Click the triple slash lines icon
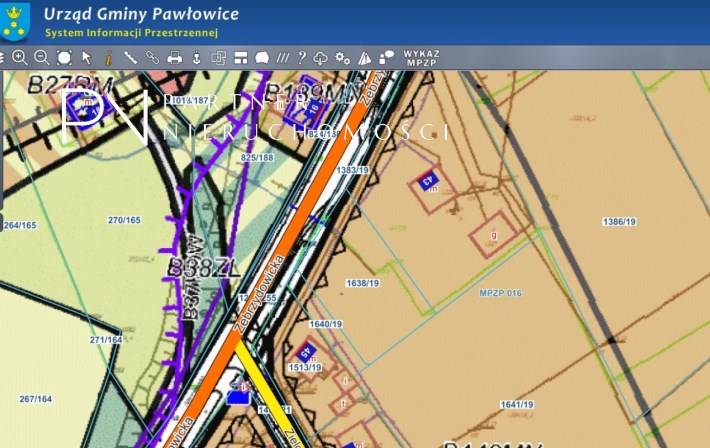Viewport: 710px width, 448px height. coord(283,58)
